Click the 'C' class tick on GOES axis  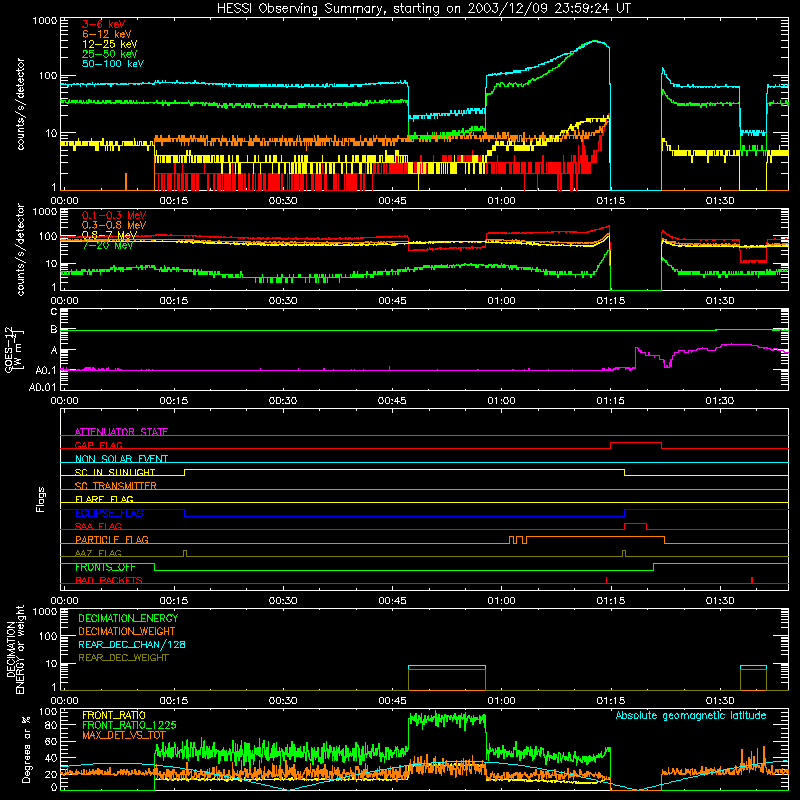pos(54,312)
